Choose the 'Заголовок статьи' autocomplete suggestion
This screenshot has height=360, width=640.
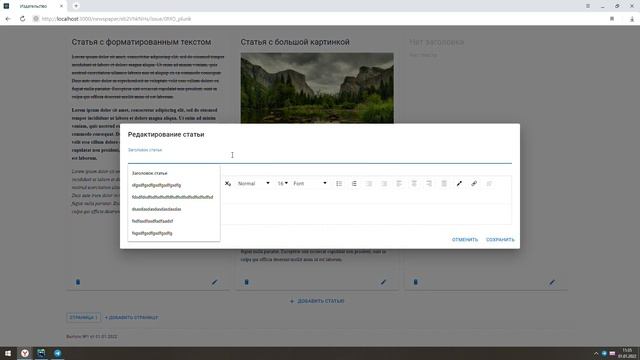pos(174,173)
